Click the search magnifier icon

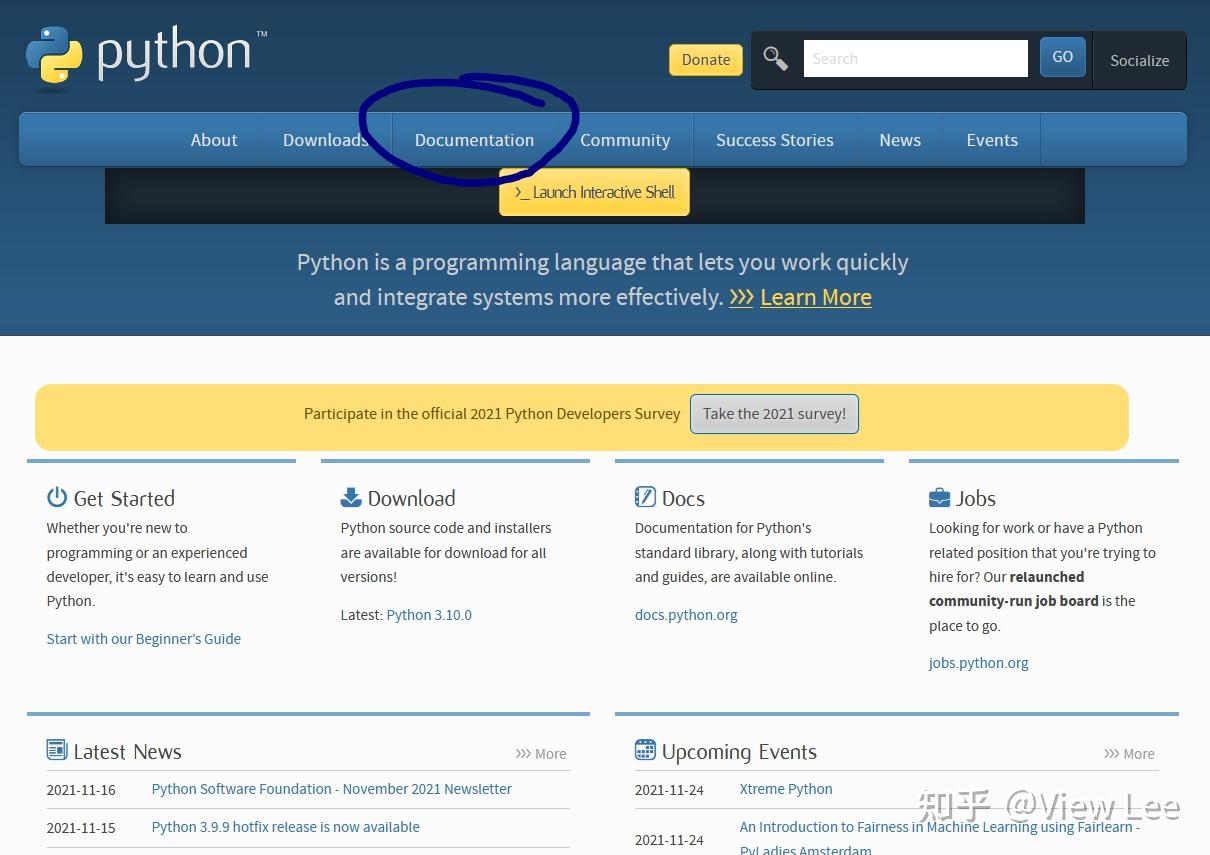click(774, 57)
